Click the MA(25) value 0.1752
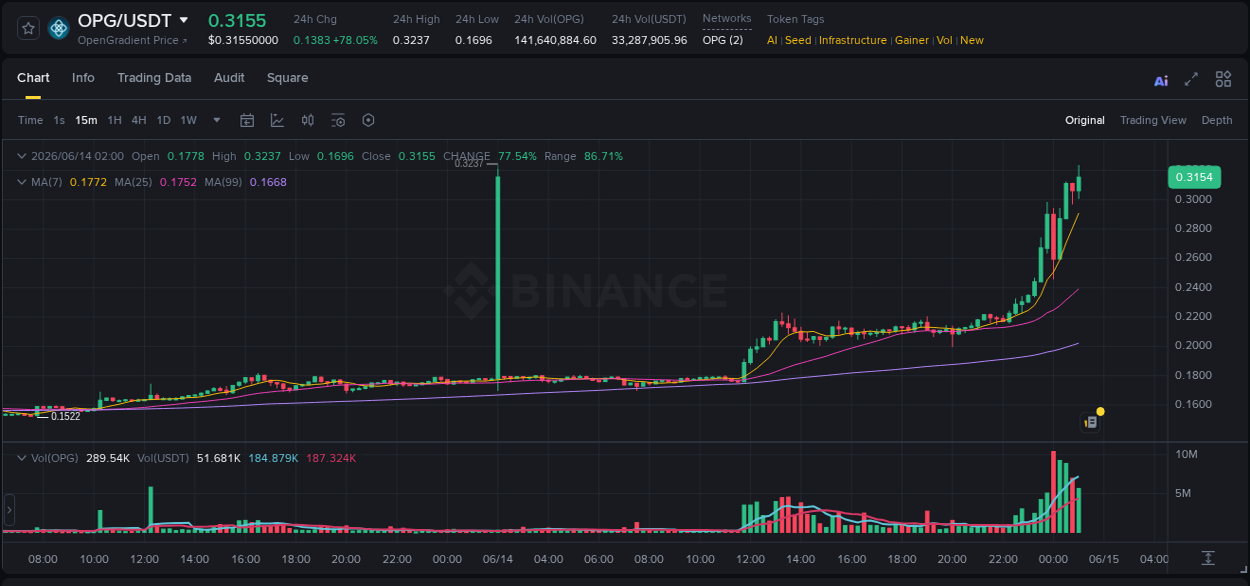 click(x=177, y=182)
